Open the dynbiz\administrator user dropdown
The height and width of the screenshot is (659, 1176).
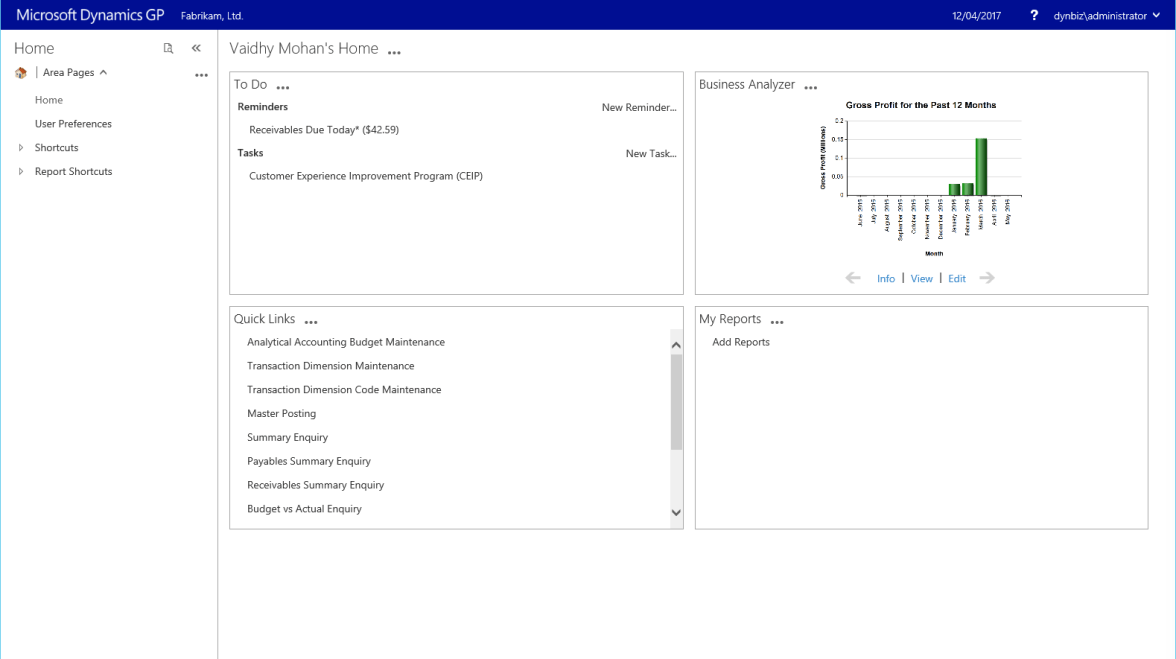(x=1106, y=16)
